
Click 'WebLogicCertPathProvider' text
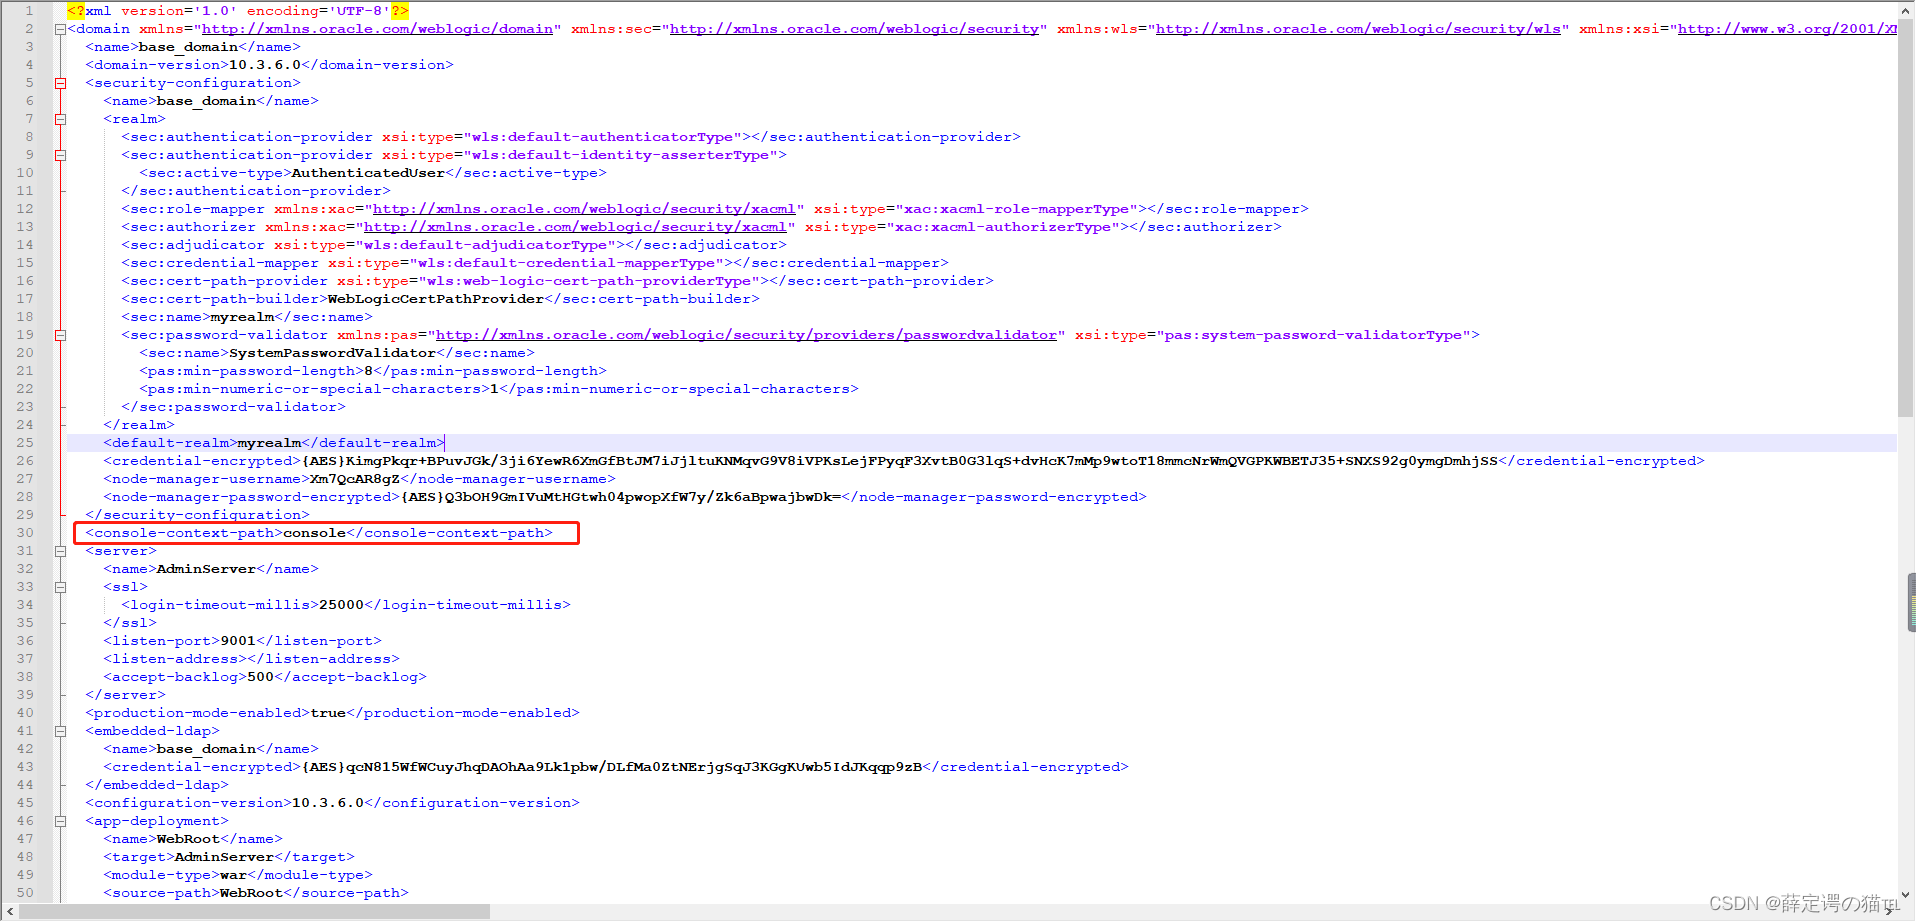coord(436,299)
